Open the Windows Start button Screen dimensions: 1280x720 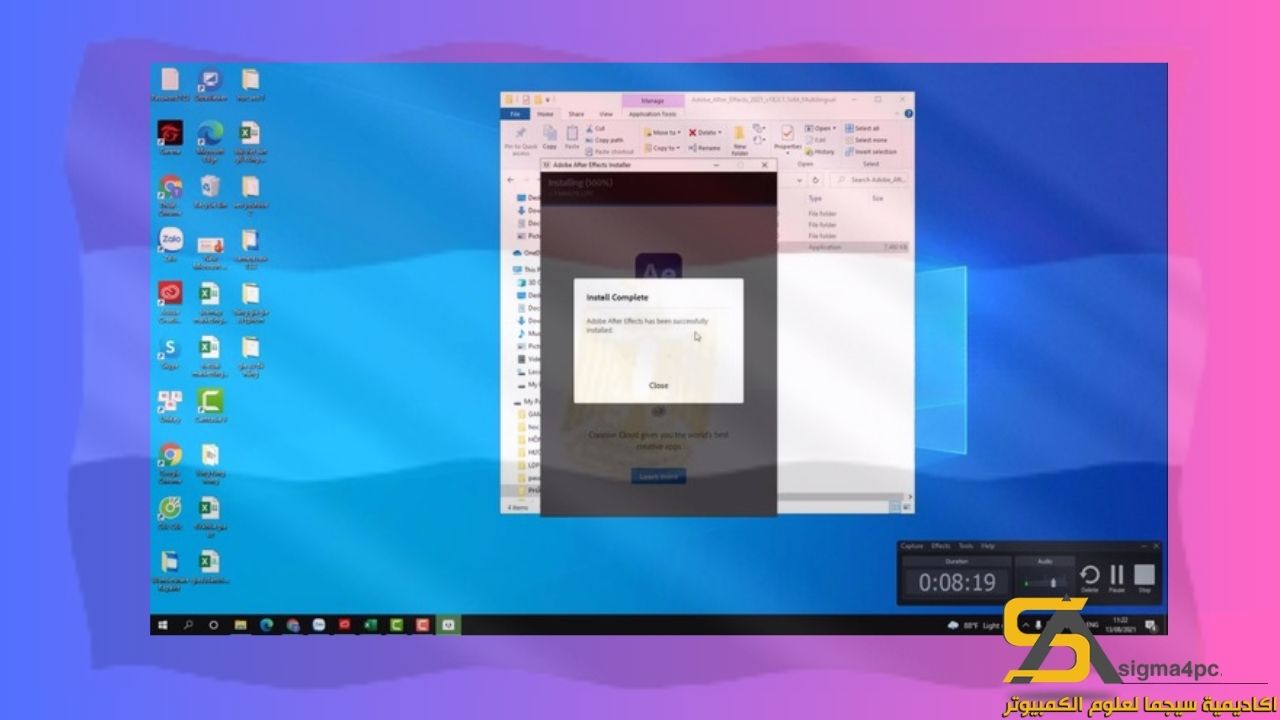164,625
